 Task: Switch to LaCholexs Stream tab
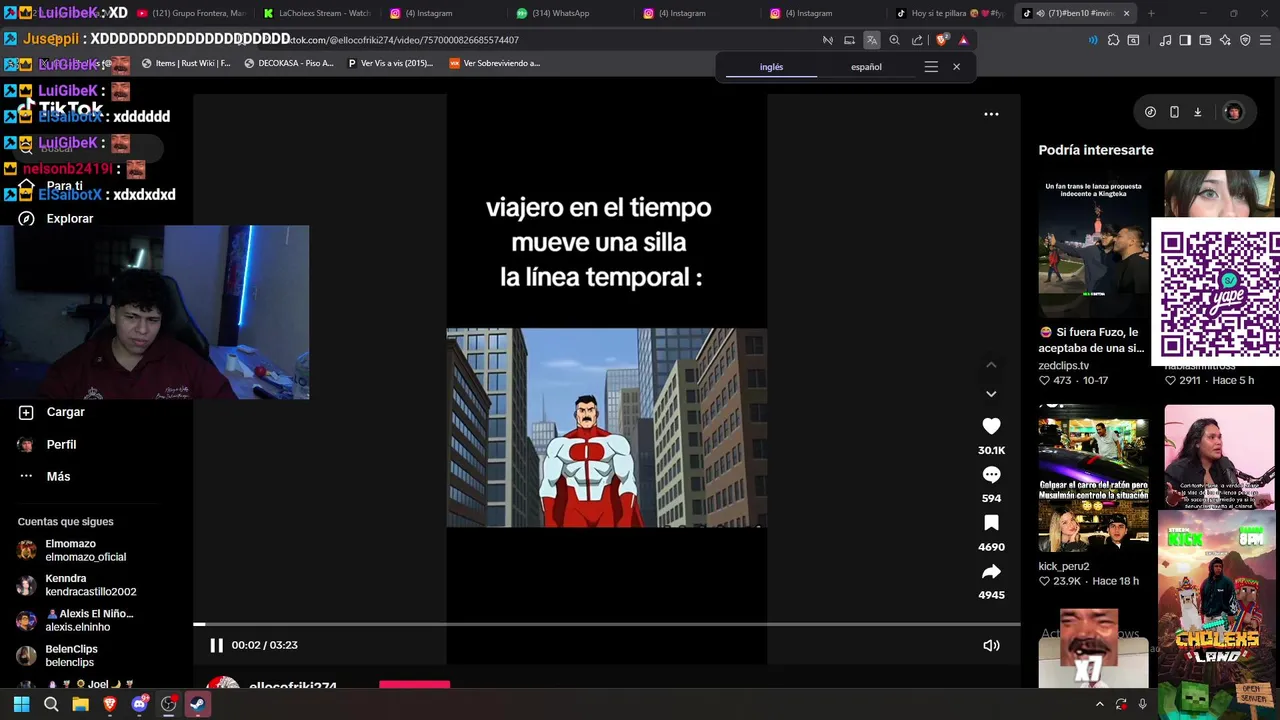click(316, 13)
